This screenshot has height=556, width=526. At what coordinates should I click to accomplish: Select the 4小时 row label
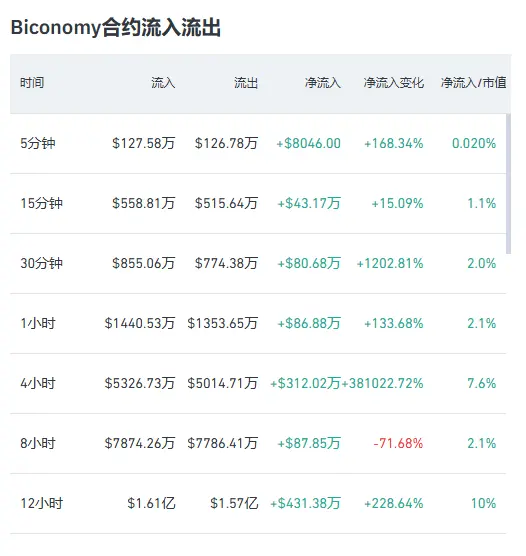[x=38, y=383]
